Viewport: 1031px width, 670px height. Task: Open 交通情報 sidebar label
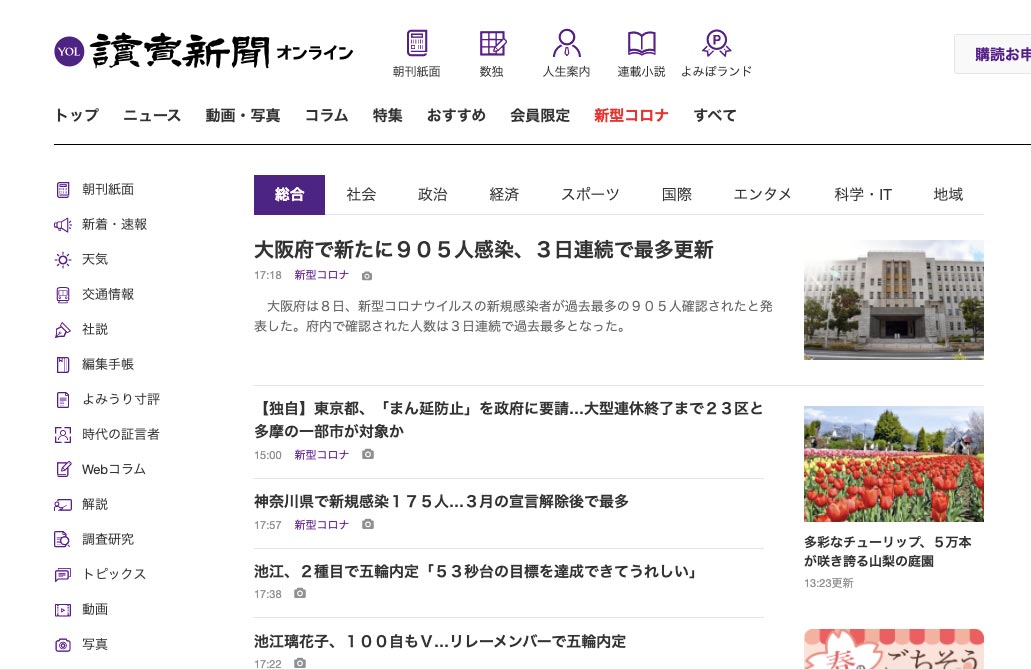tap(108, 295)
